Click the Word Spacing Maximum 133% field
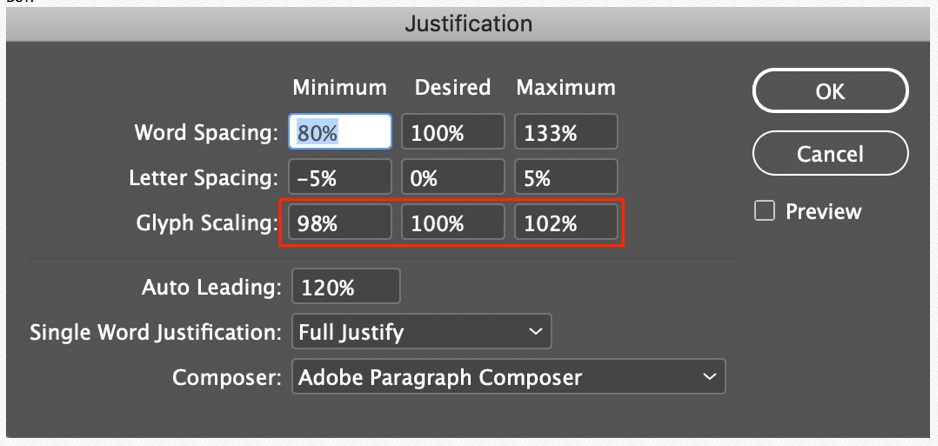The width and height of the screenshot is (938, 446). coord(566,133)
